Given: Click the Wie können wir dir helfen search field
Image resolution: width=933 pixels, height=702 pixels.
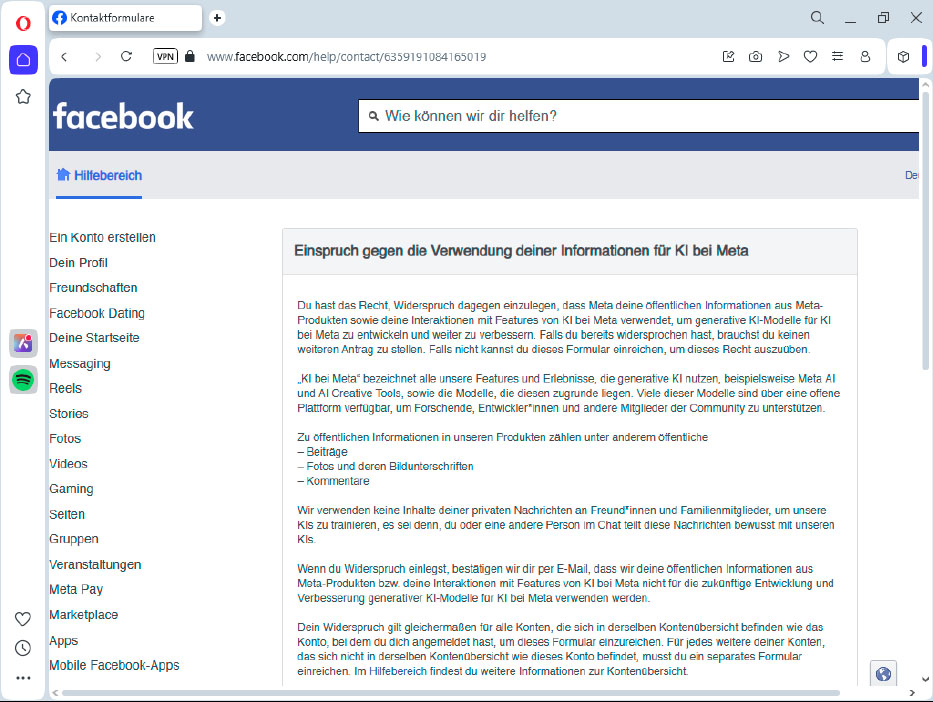Looking at the screenshot, I should (638, 116).
